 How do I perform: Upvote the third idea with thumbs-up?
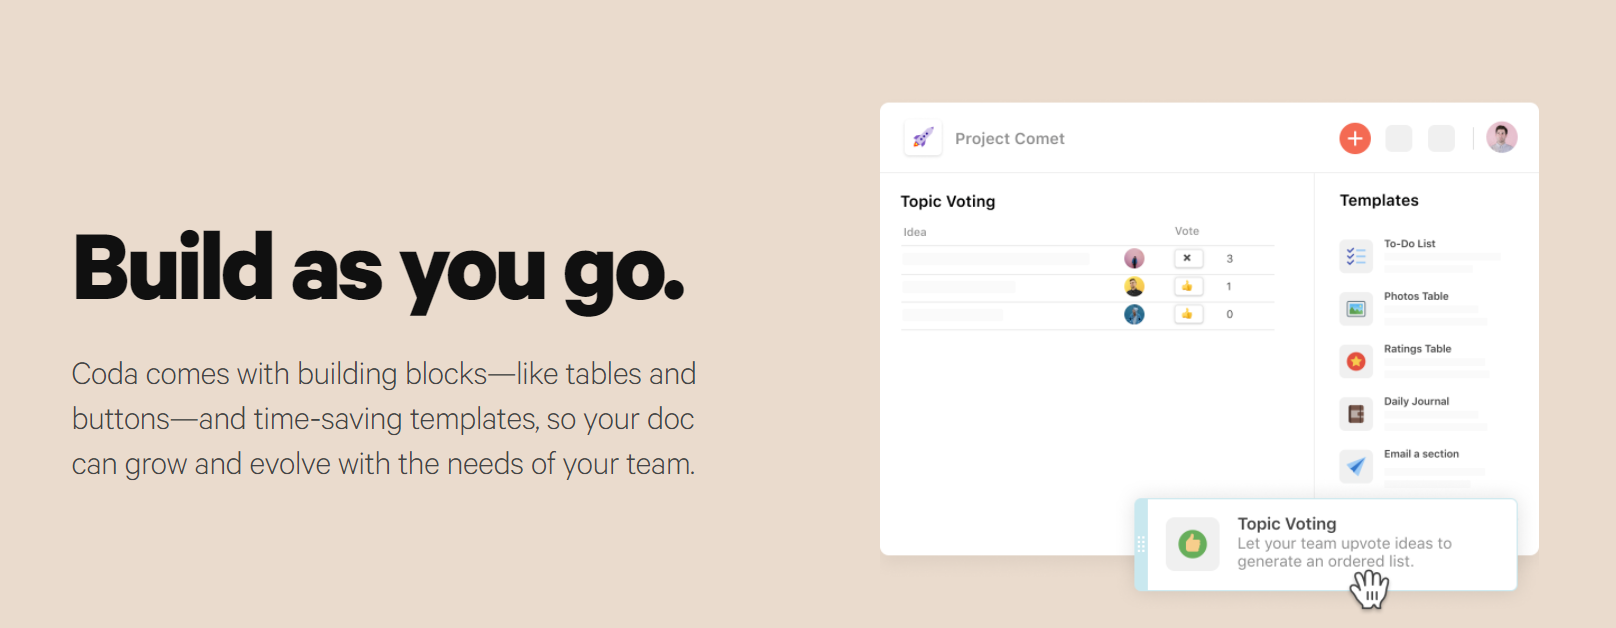pos(1187,314)
